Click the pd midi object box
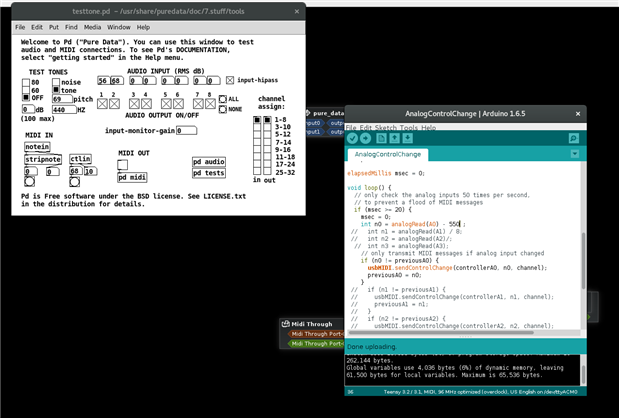Screen dimensions: 619x418 tap(130, 177)
